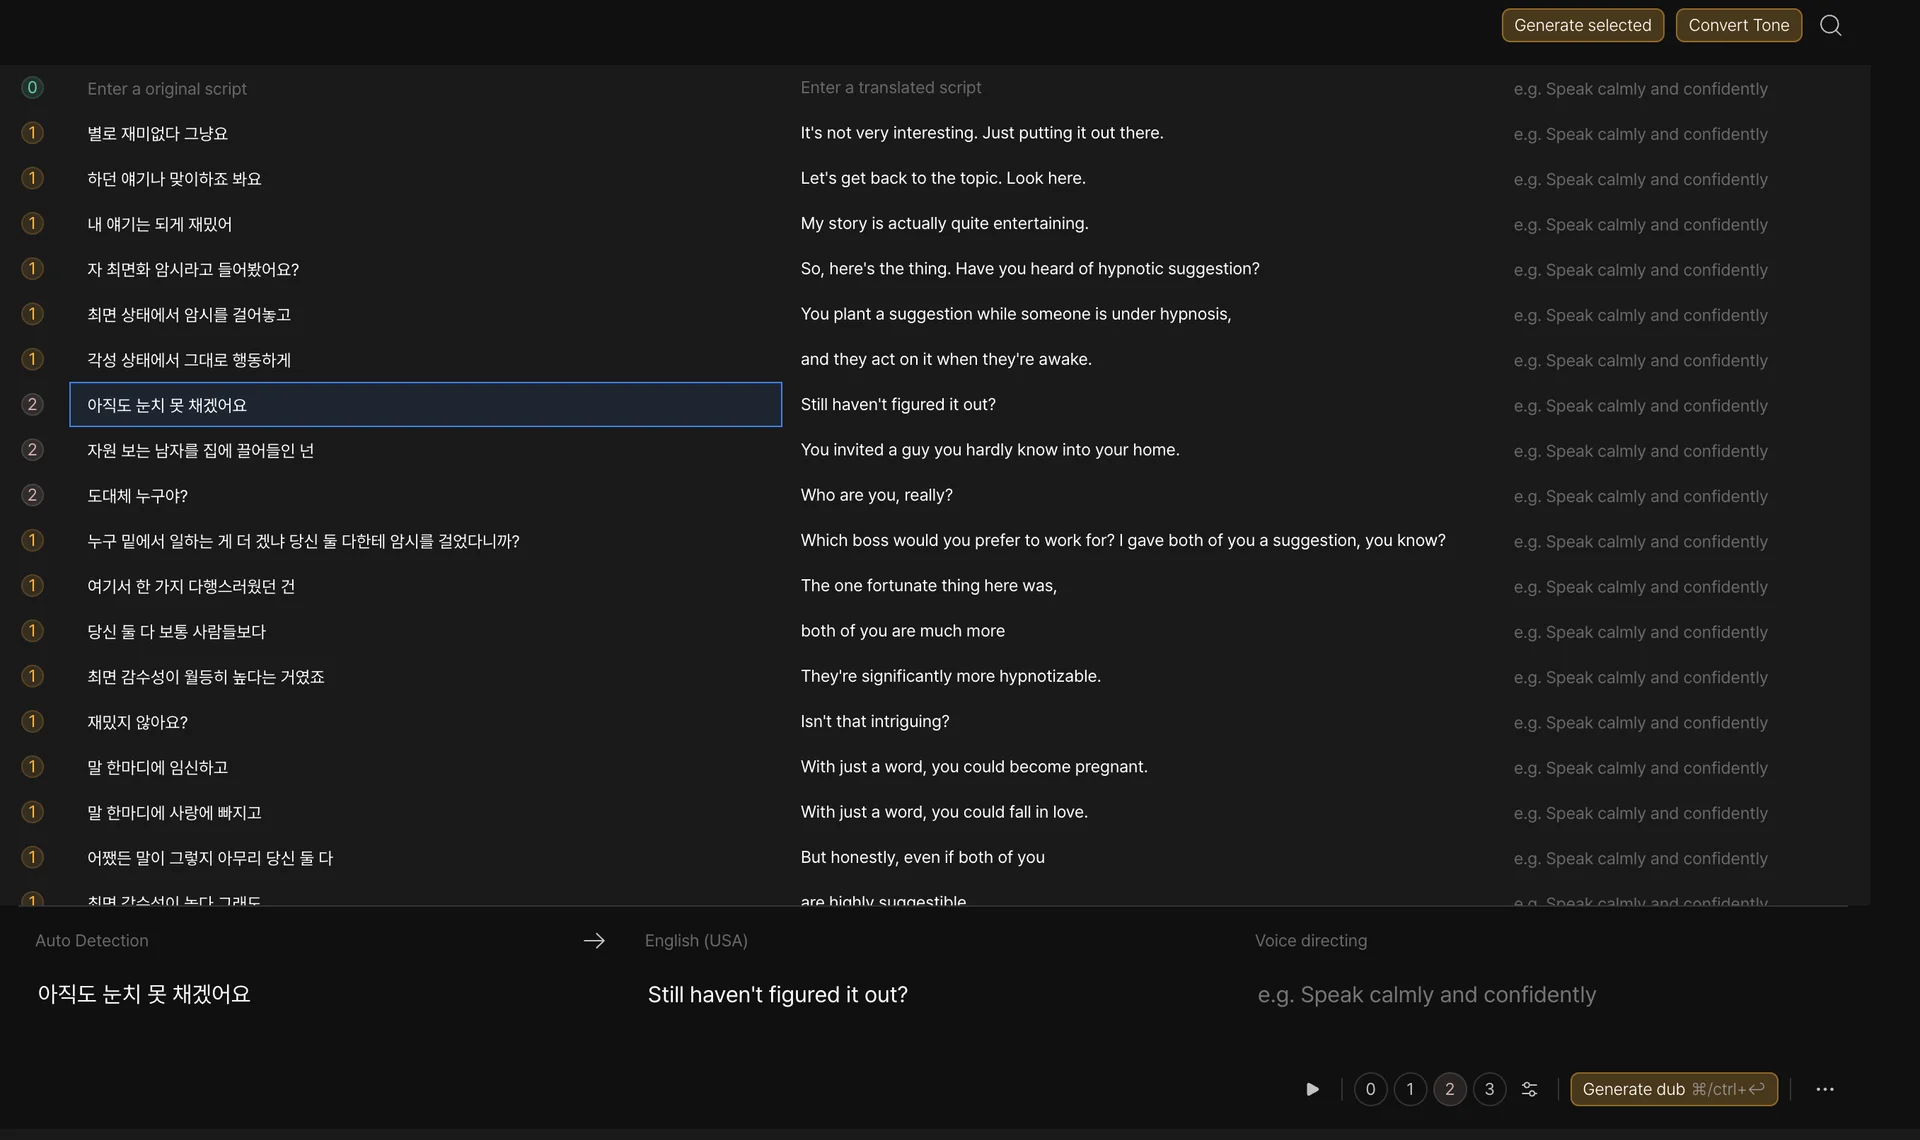Click the speaker badge for '재밌지 않아요?'
1920x1140 pixels.
pyautogui.click(x=32, y=721)
